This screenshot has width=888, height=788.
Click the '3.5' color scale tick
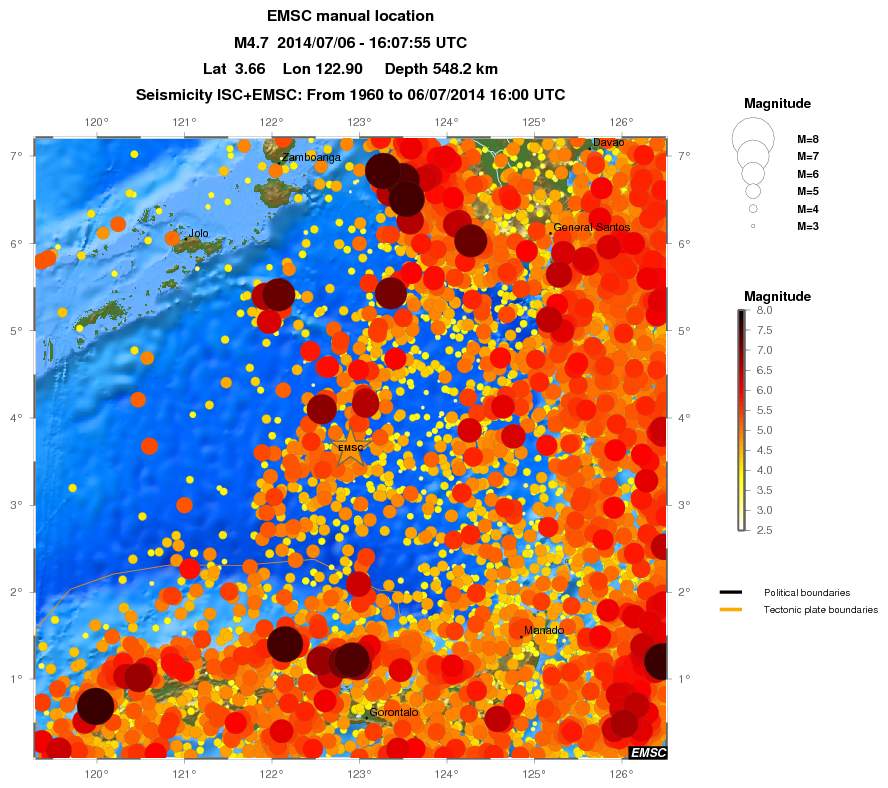(764, 490)
